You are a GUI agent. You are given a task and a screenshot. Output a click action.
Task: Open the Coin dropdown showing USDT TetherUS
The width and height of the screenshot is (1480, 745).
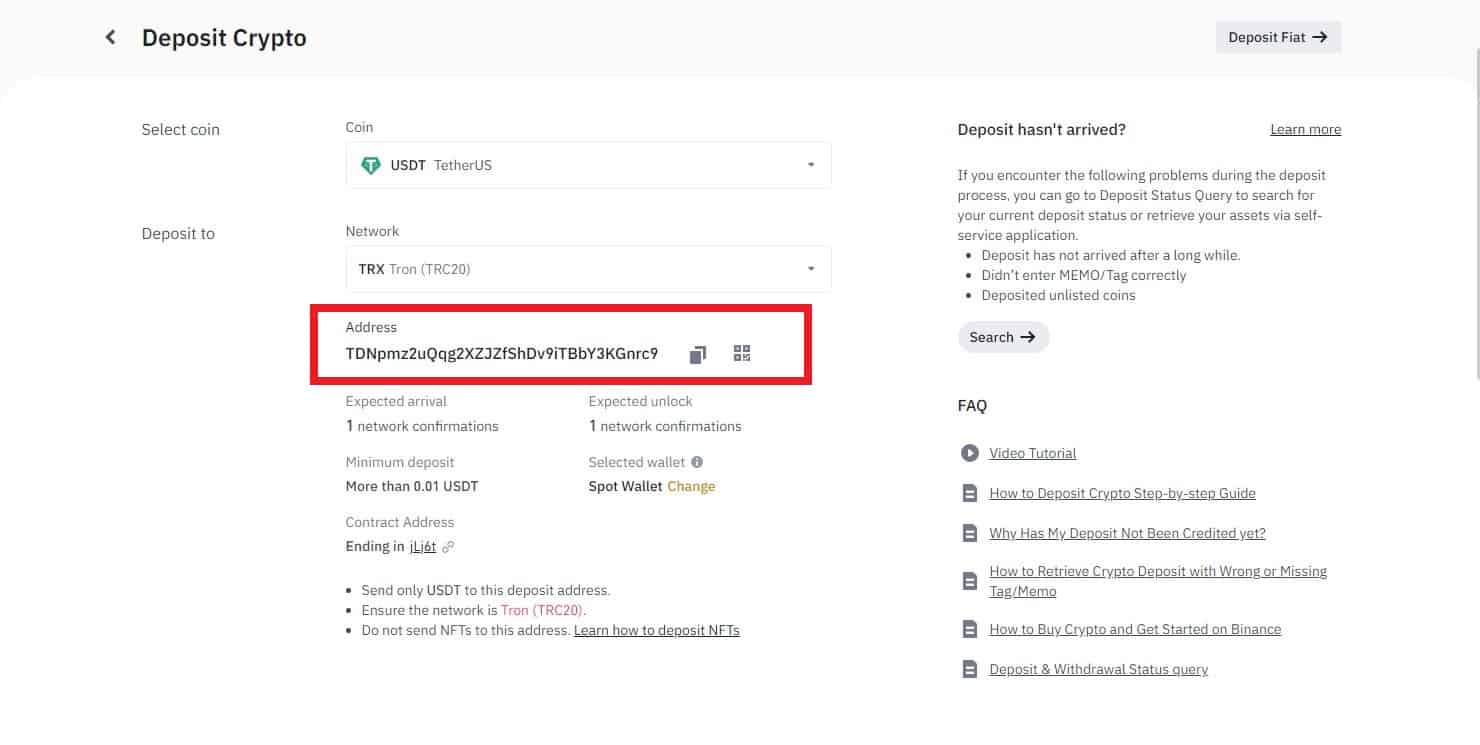tap(588, 165)
